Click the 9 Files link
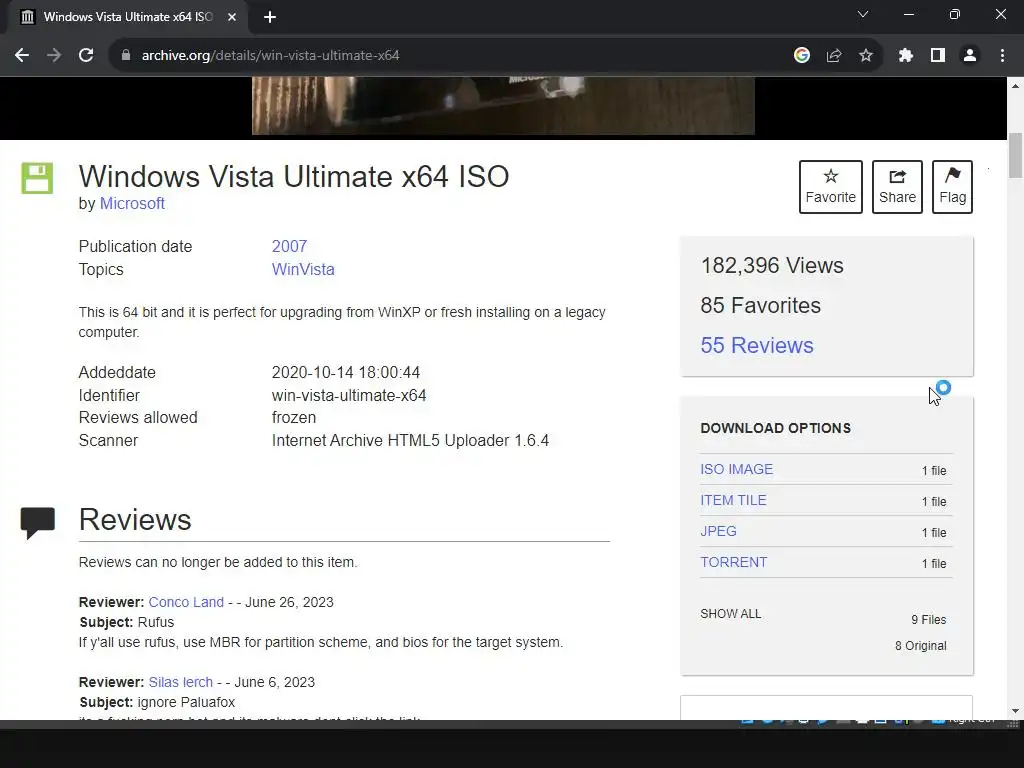This screenshot has height=768, width=1024. (929, 620)
